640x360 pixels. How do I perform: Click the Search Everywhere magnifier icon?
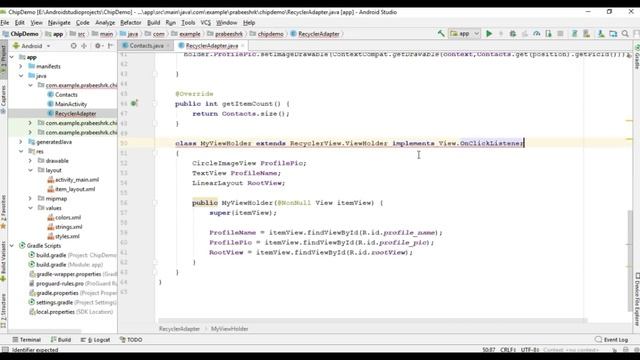[625, 34]
